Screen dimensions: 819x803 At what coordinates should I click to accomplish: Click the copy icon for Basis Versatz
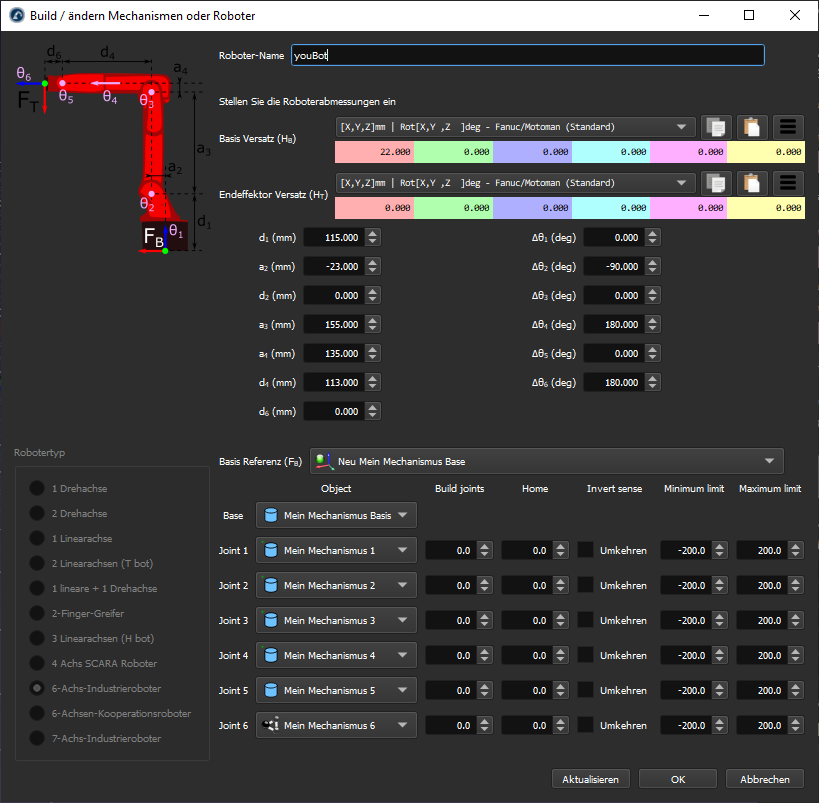(x=716, y=127)
